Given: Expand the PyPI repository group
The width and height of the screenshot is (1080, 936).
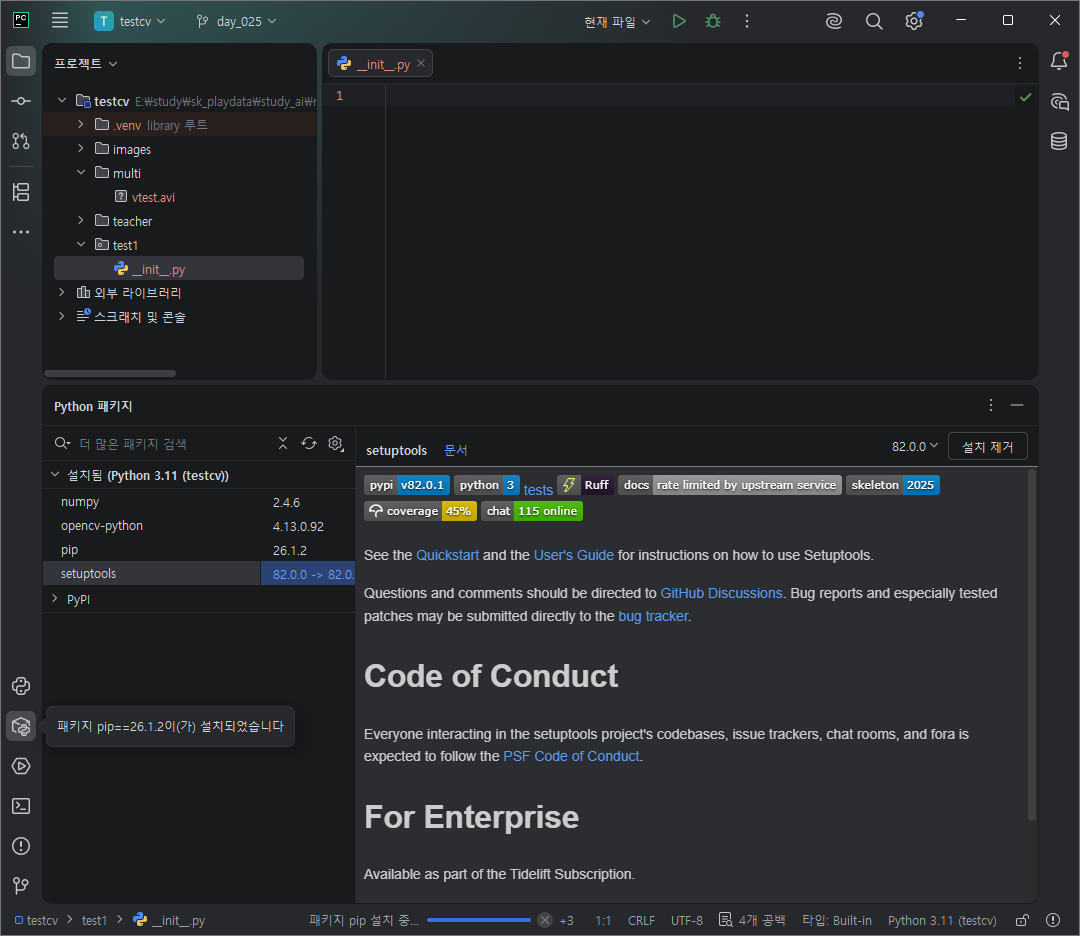Looking at the screenshot, I should (x=55, y=599).
